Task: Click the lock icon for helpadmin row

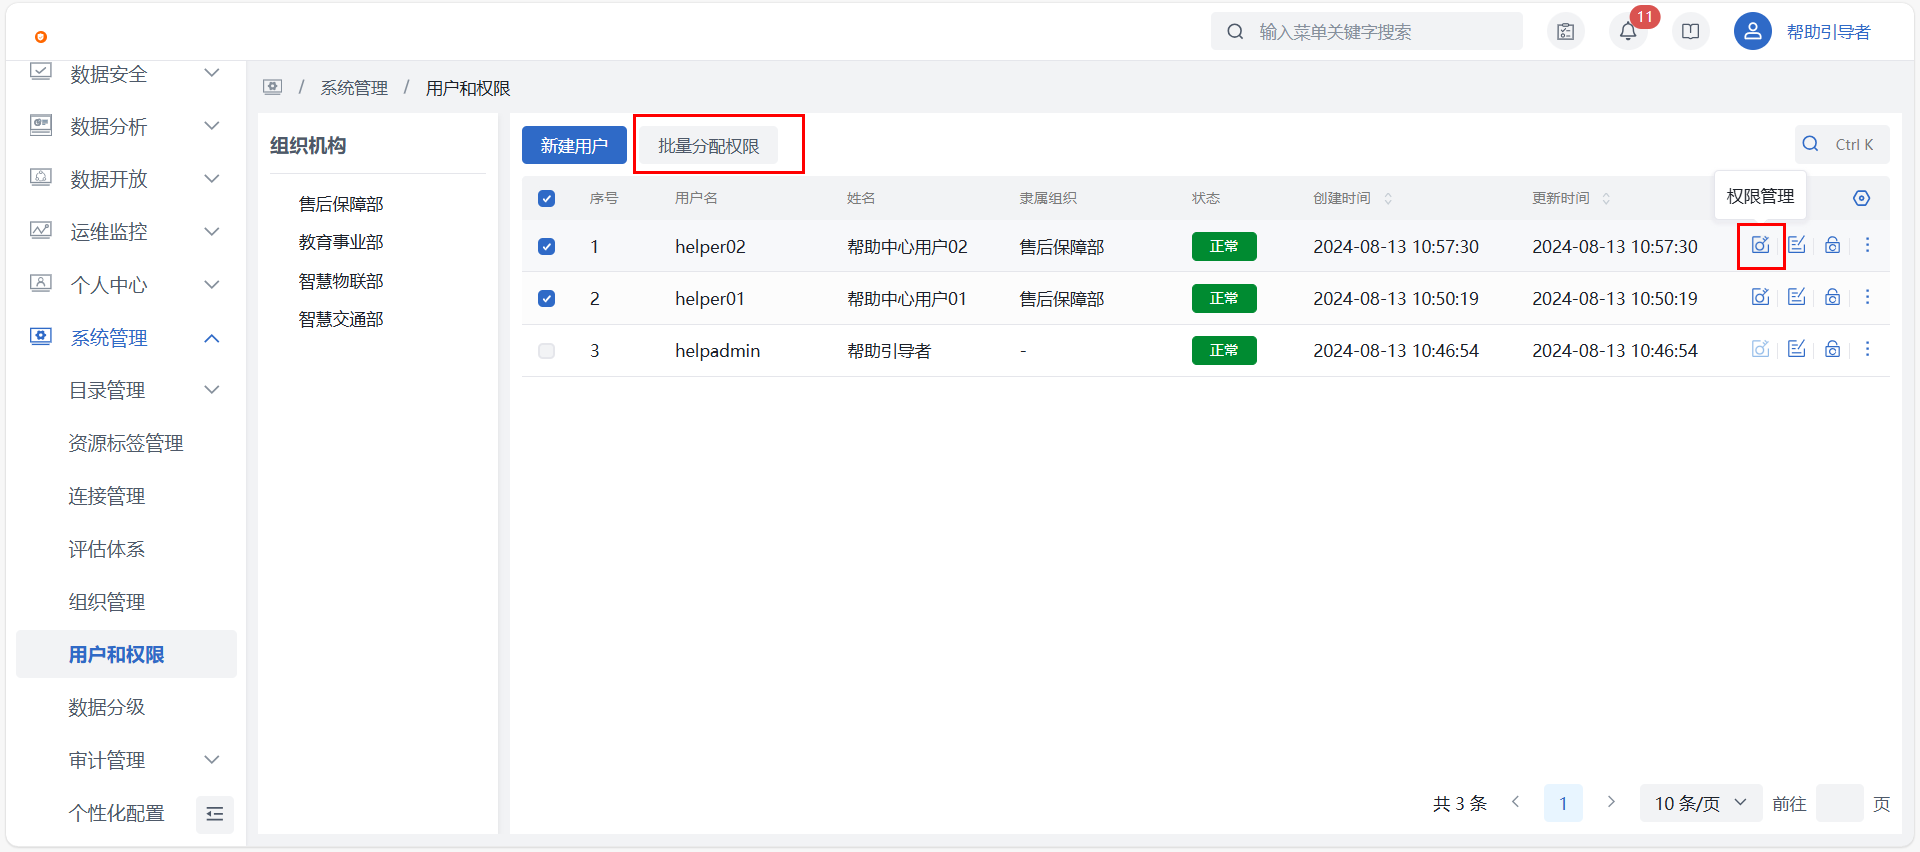Action: click(x=1832, y=350)
